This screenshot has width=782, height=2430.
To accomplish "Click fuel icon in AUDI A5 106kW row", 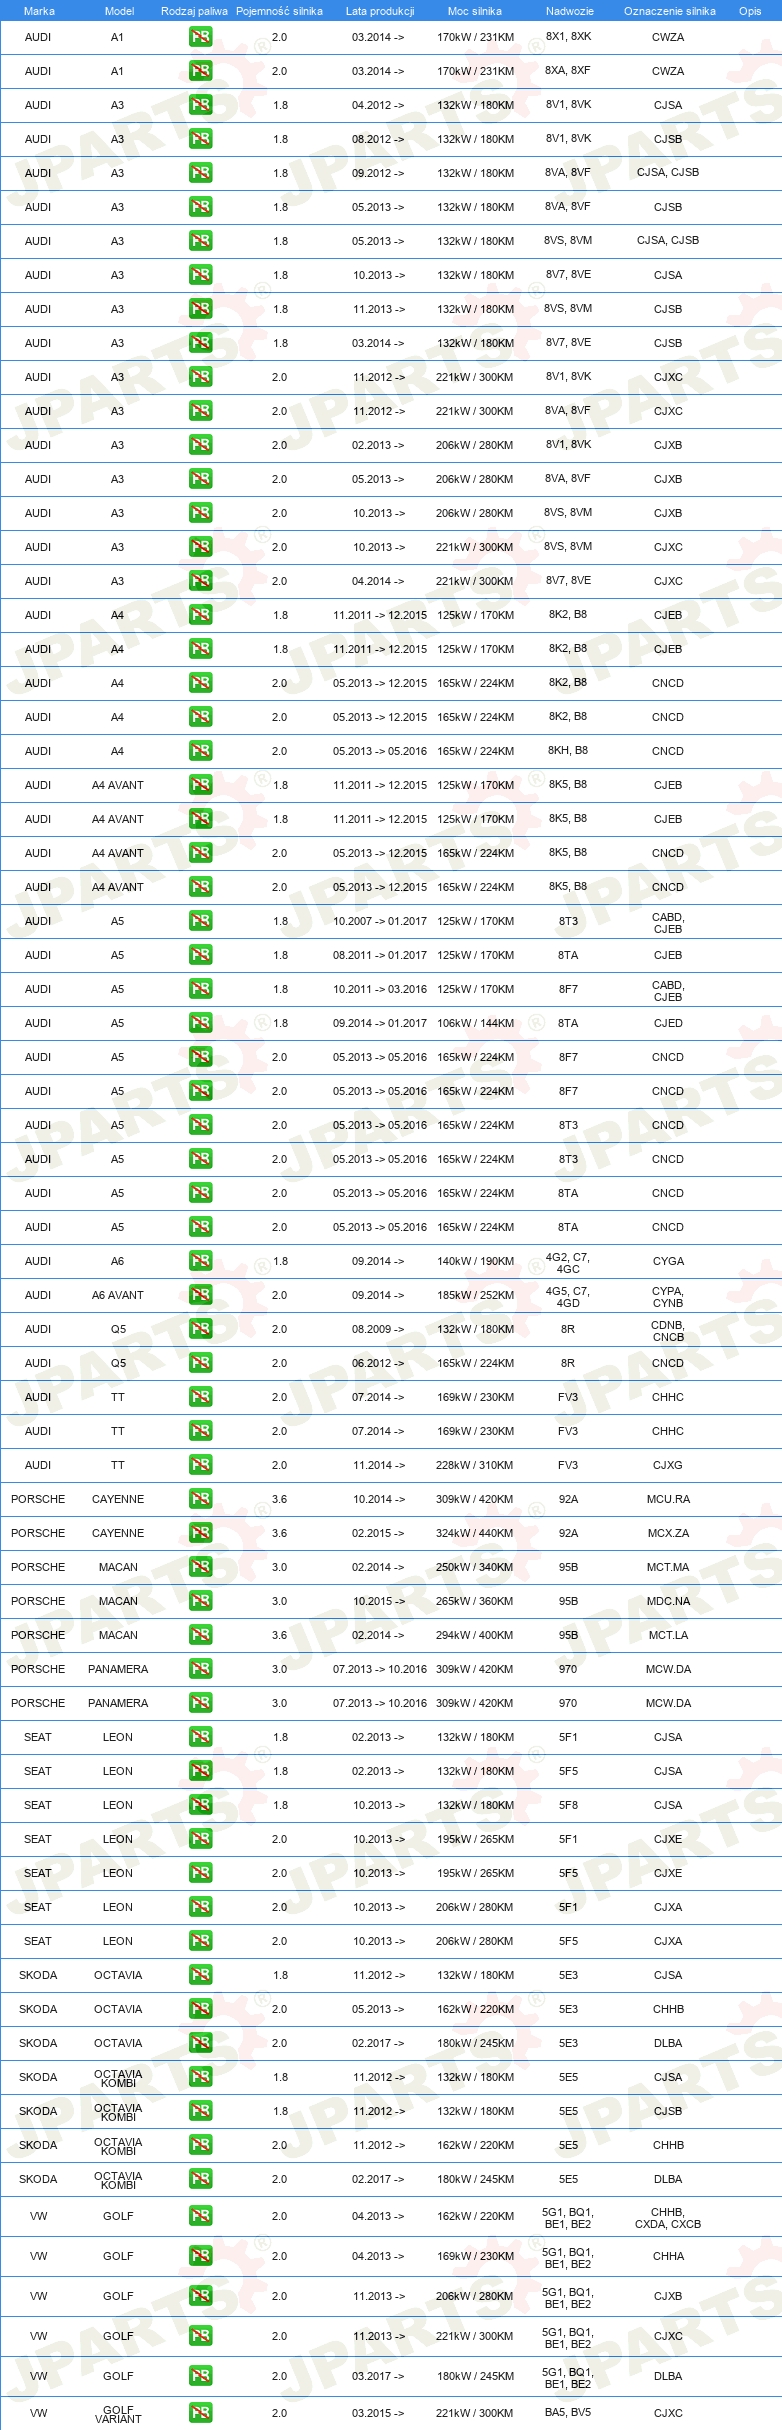I will [200, 1023].
